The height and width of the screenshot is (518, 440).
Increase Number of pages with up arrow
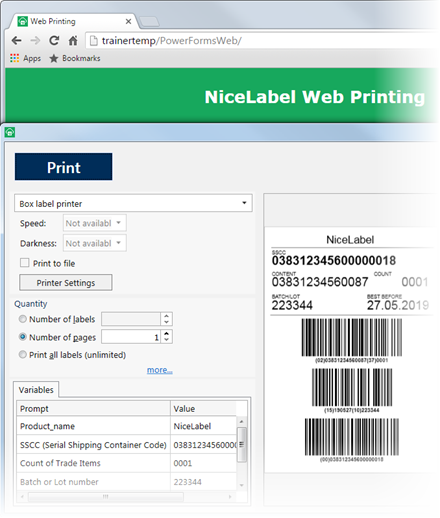coord(166,333)
